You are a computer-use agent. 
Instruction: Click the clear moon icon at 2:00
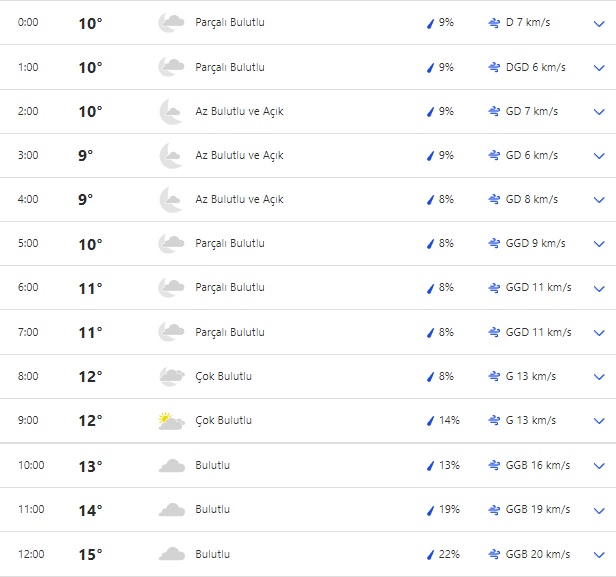(x=171, y=111)
